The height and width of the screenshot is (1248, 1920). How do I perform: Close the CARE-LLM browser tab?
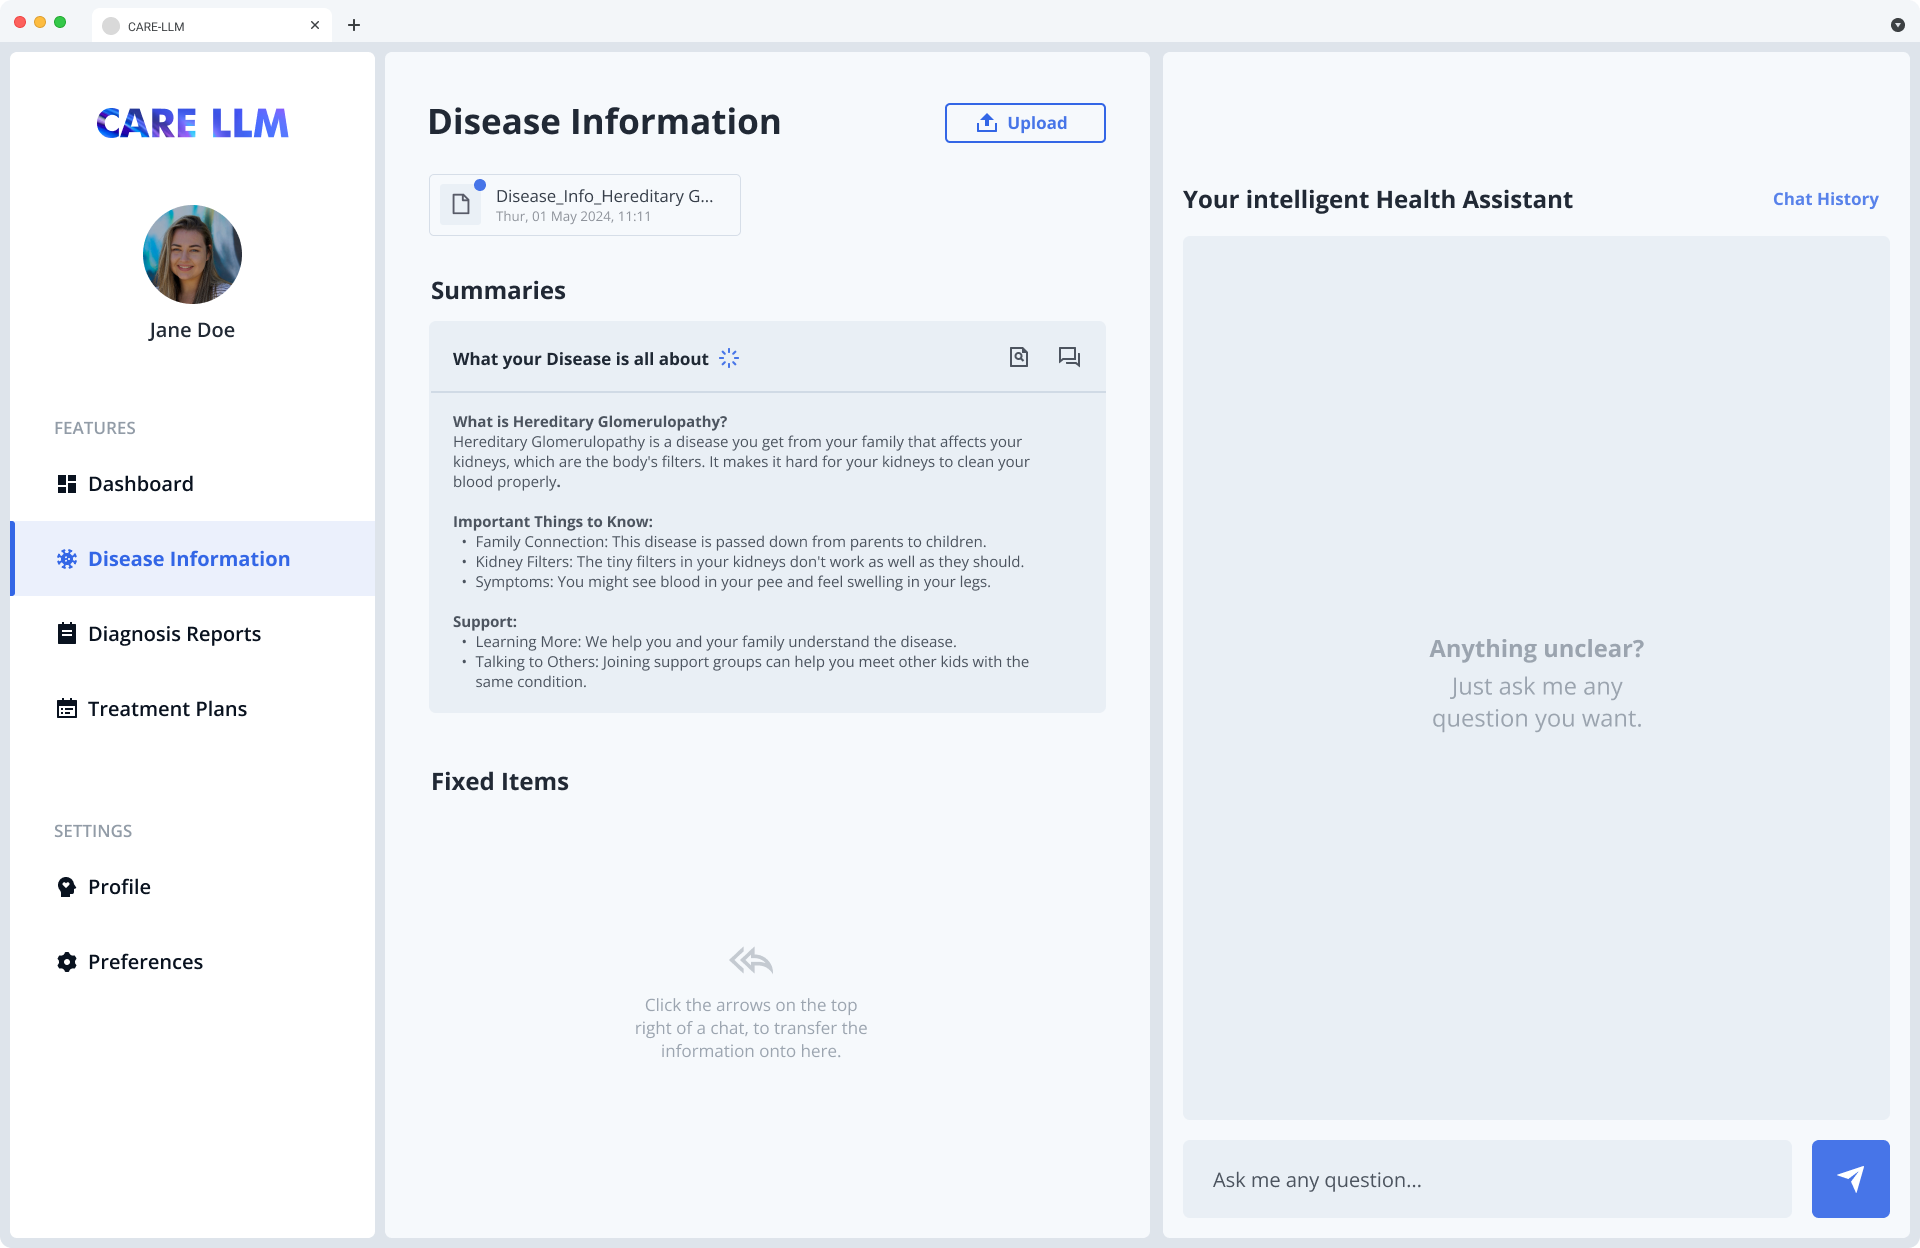[x=315, y=25]
